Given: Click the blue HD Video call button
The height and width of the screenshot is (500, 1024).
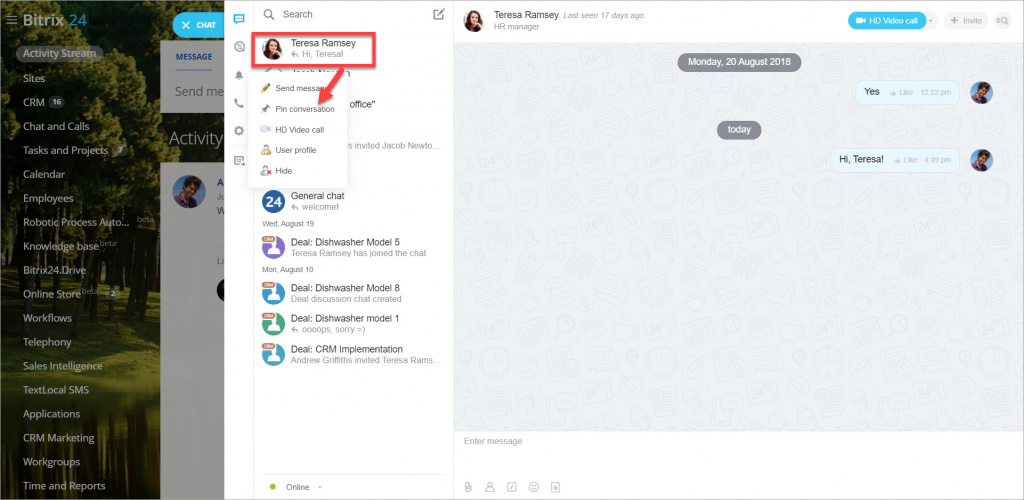Looking at the screenshot, I should tap(887, 21).
